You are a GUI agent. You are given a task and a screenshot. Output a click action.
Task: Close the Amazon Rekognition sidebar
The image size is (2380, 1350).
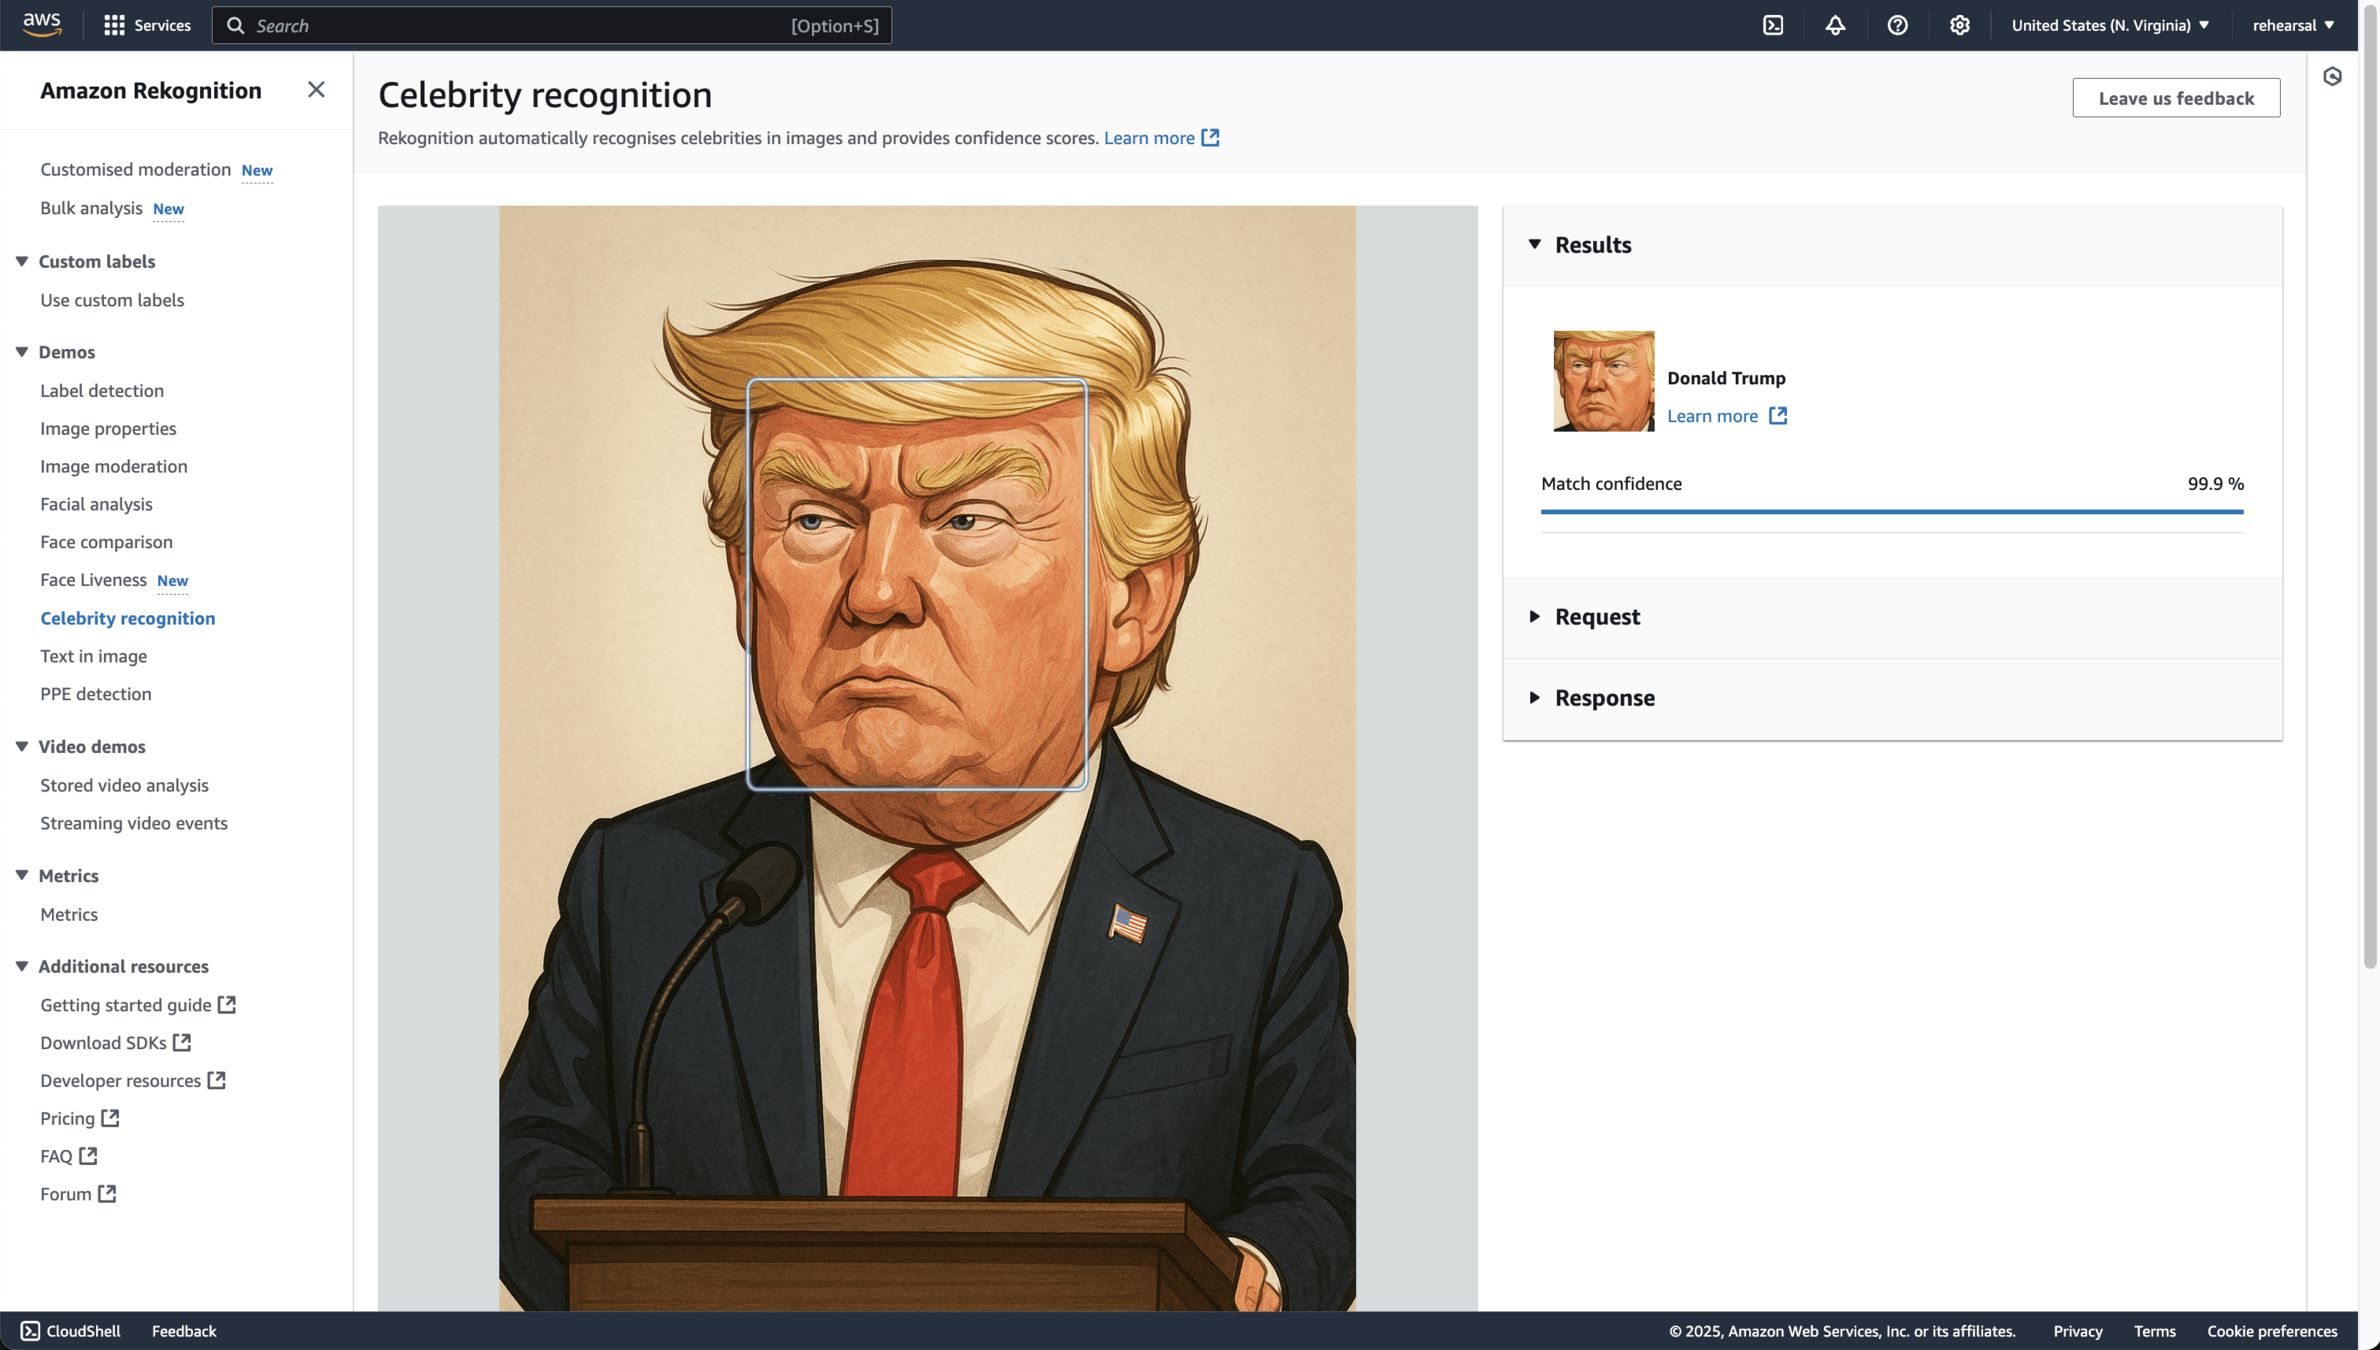click(316, 90)
